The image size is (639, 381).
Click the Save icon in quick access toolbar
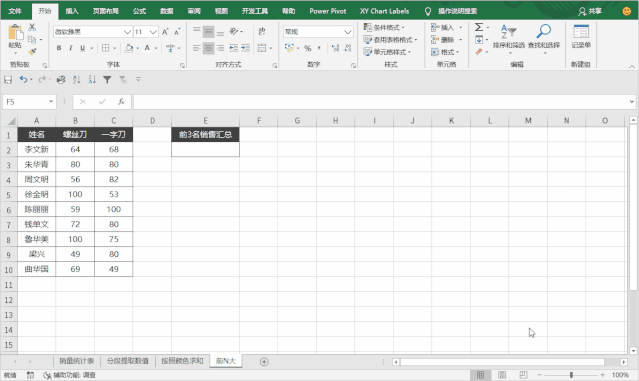(x=8, y=79)
